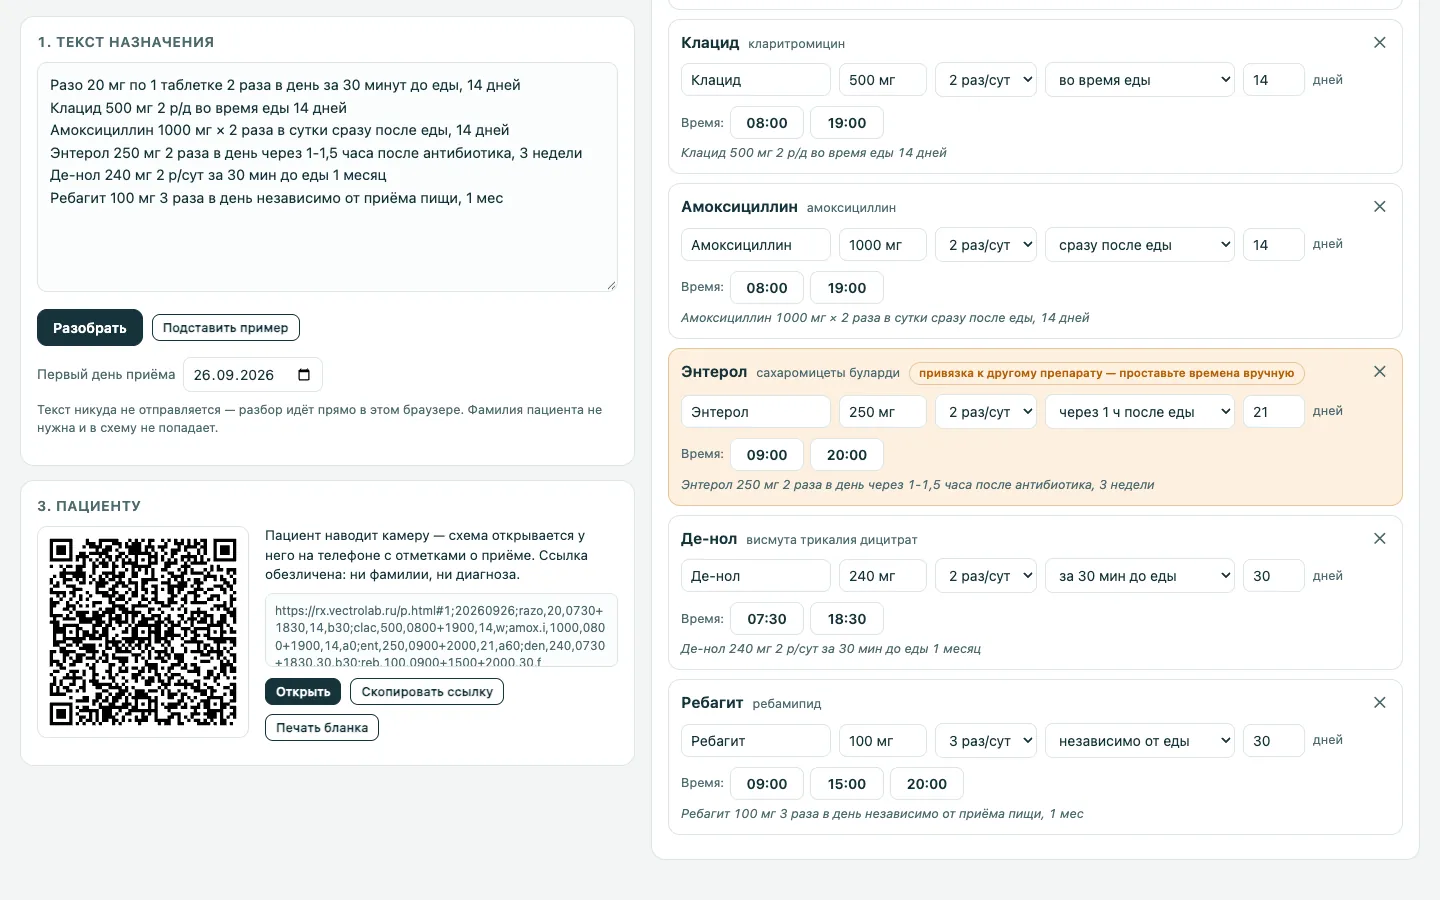Edit the Ребагит name field

756,741
